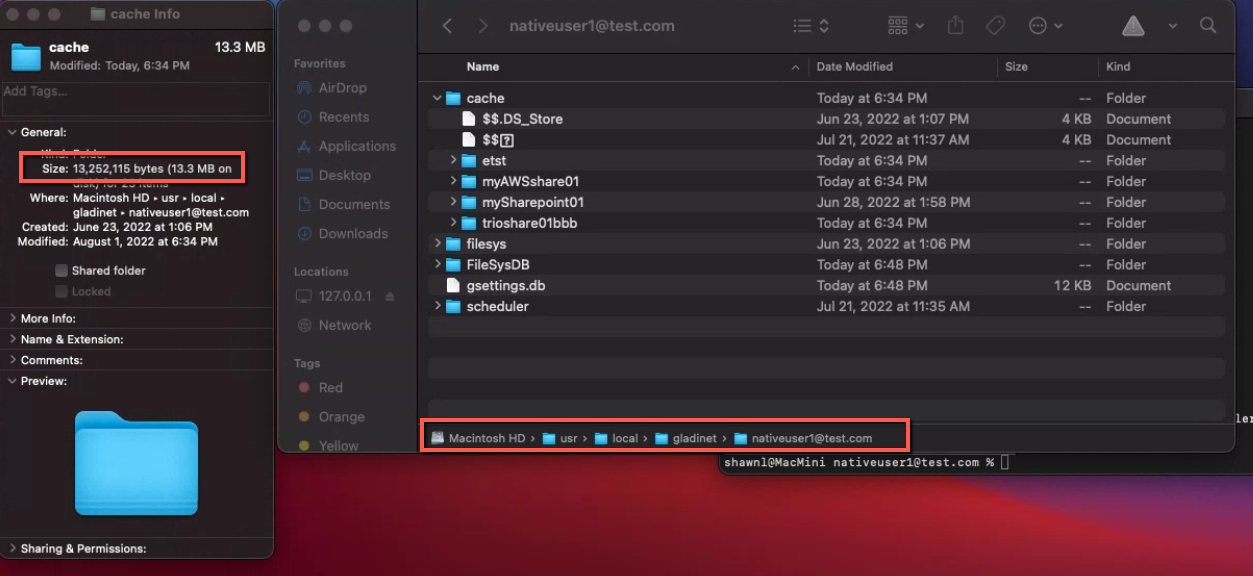Click the cache folder icon in Info header

tap(26, 56)
